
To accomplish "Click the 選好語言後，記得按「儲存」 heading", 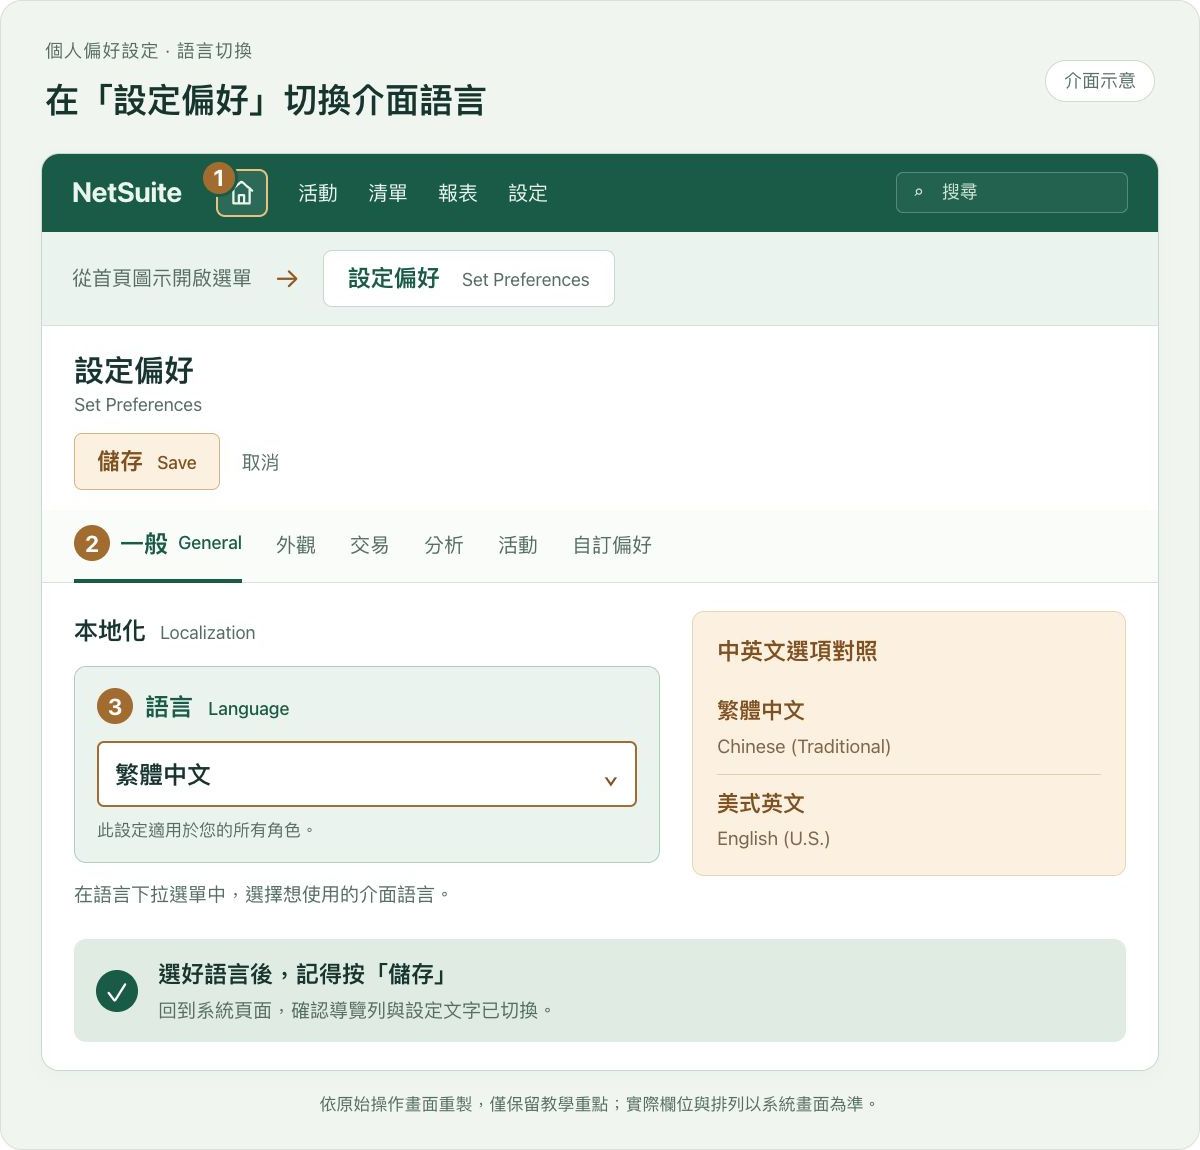I will [x=302, y=974].
